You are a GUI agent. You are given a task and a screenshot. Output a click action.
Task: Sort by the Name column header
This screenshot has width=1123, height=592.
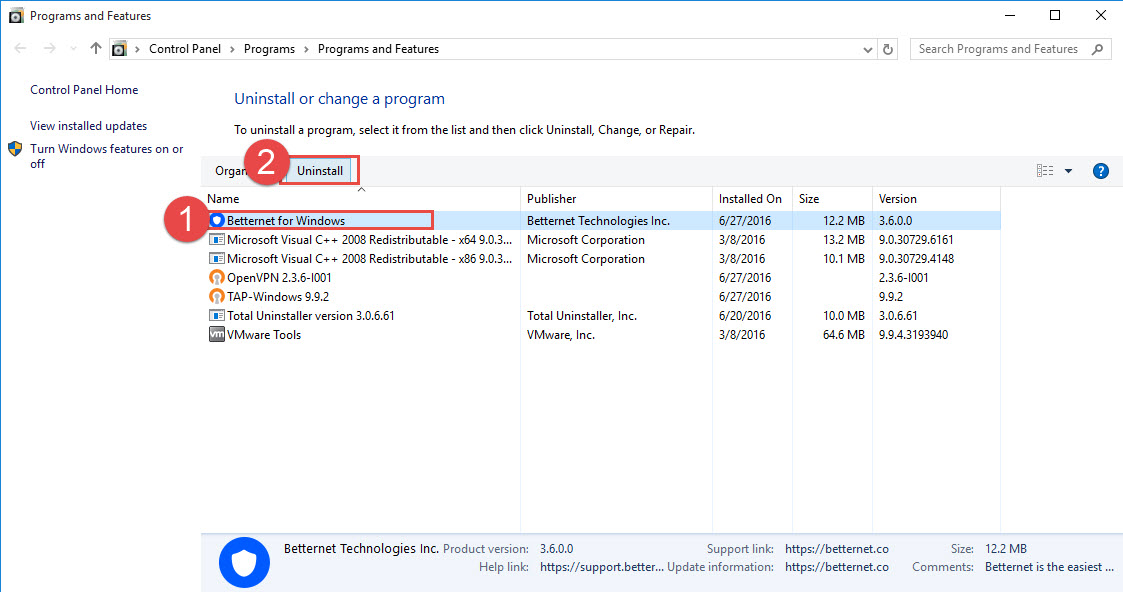coord(362,198)
